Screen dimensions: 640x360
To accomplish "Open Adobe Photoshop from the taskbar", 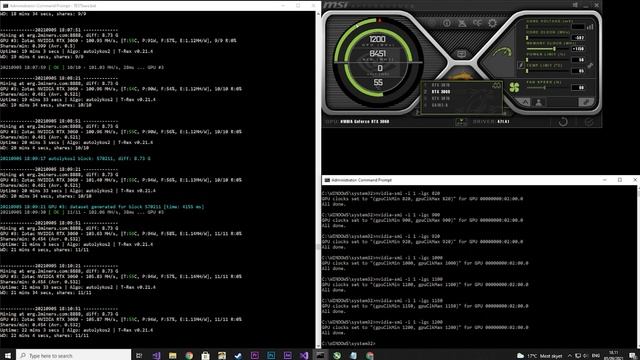I will (x=271, y=356).
